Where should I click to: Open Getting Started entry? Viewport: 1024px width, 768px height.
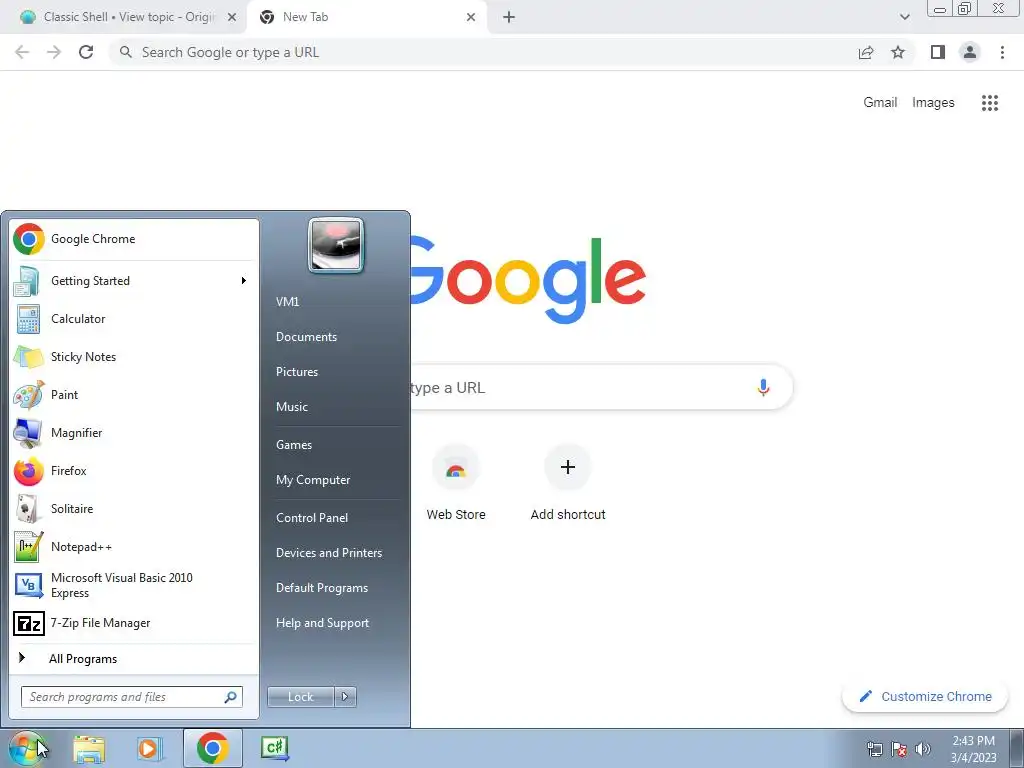click(134, 281)
